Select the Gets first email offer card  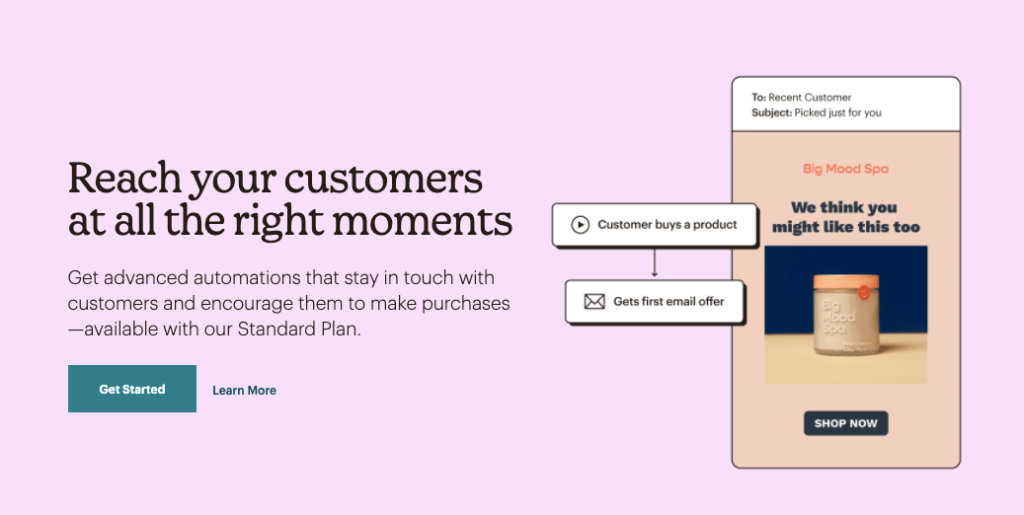655,302
